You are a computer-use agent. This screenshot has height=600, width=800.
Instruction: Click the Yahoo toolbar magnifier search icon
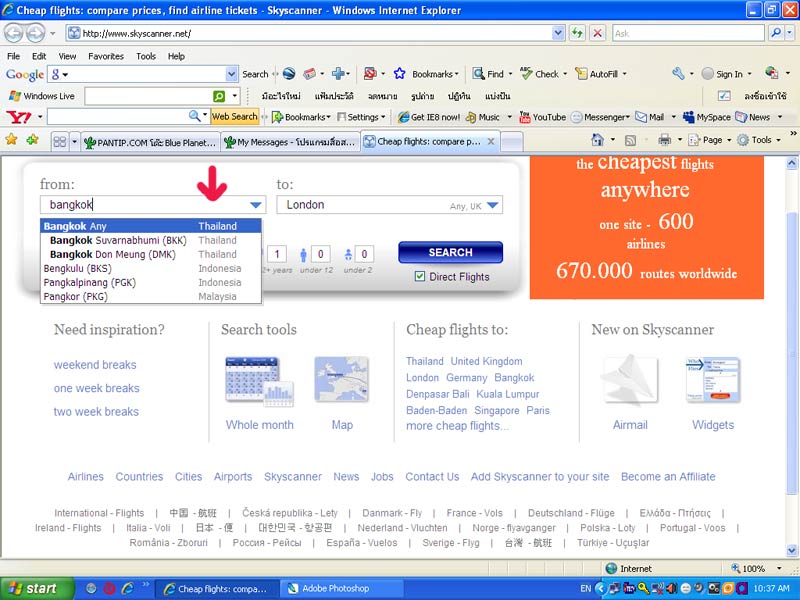(194, 116)
